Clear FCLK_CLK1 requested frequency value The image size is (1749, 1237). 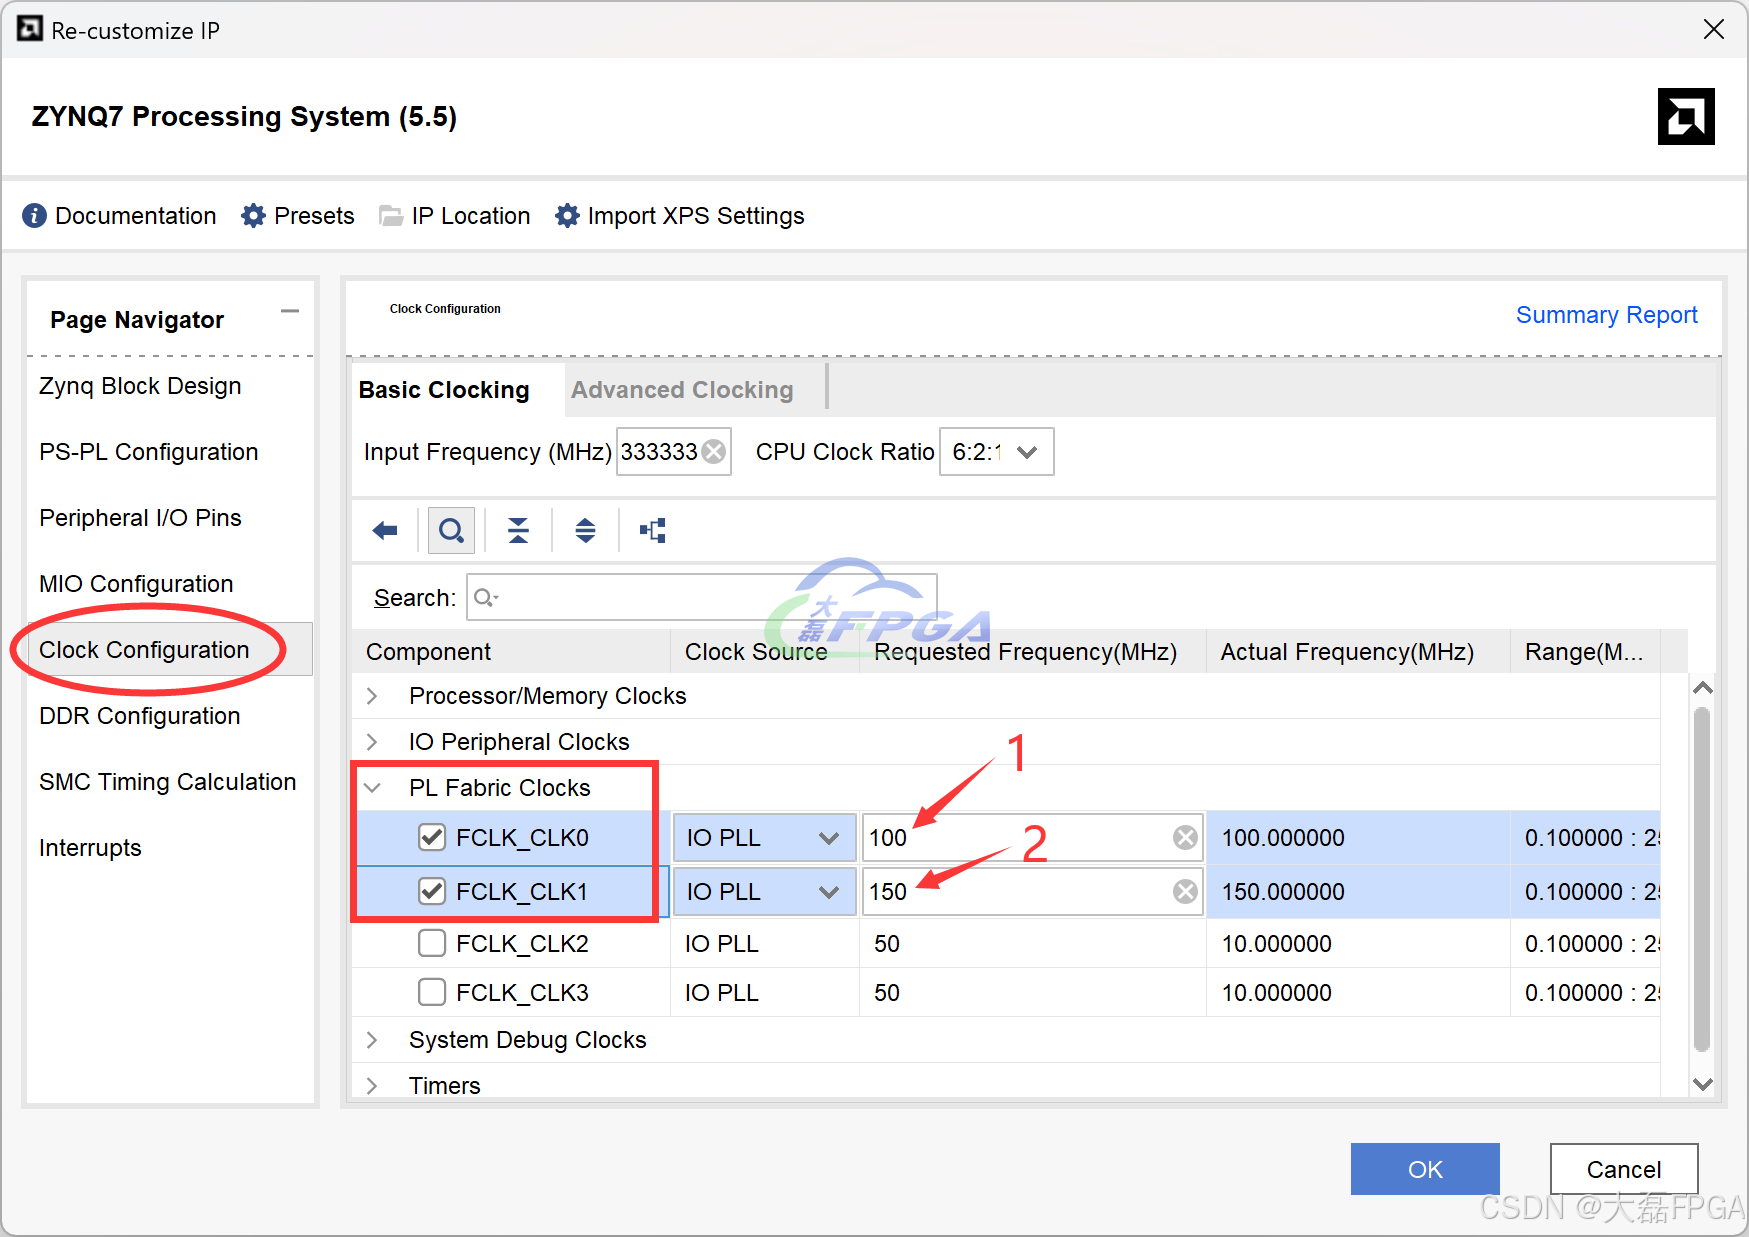(1185, 892)
